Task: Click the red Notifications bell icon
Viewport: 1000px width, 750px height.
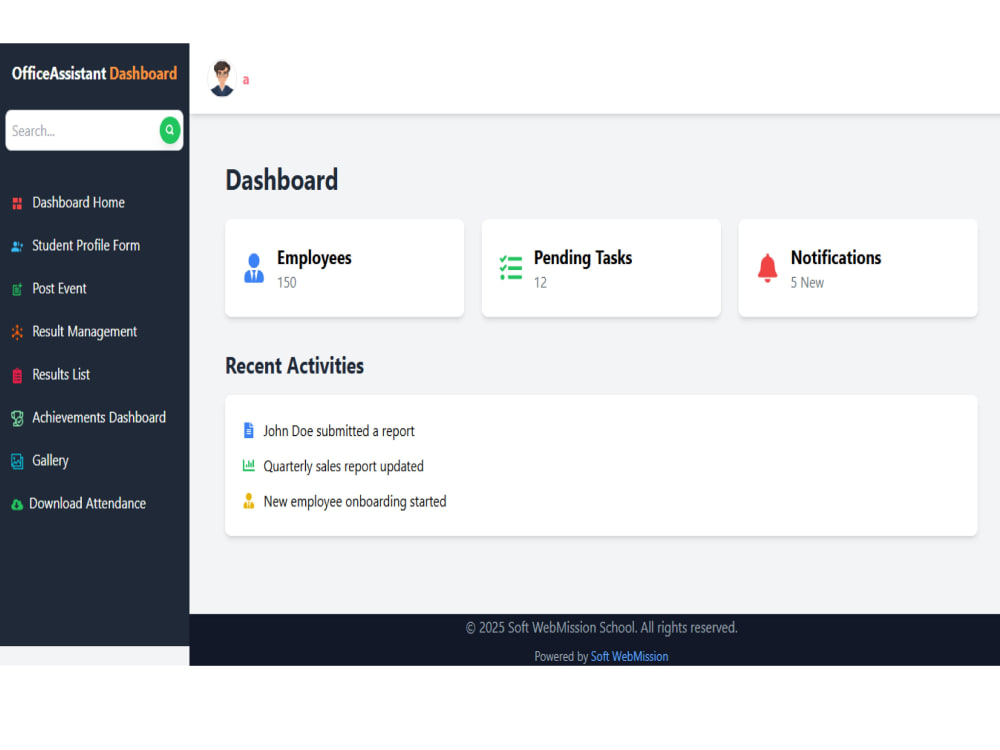Action: [767, 268]
